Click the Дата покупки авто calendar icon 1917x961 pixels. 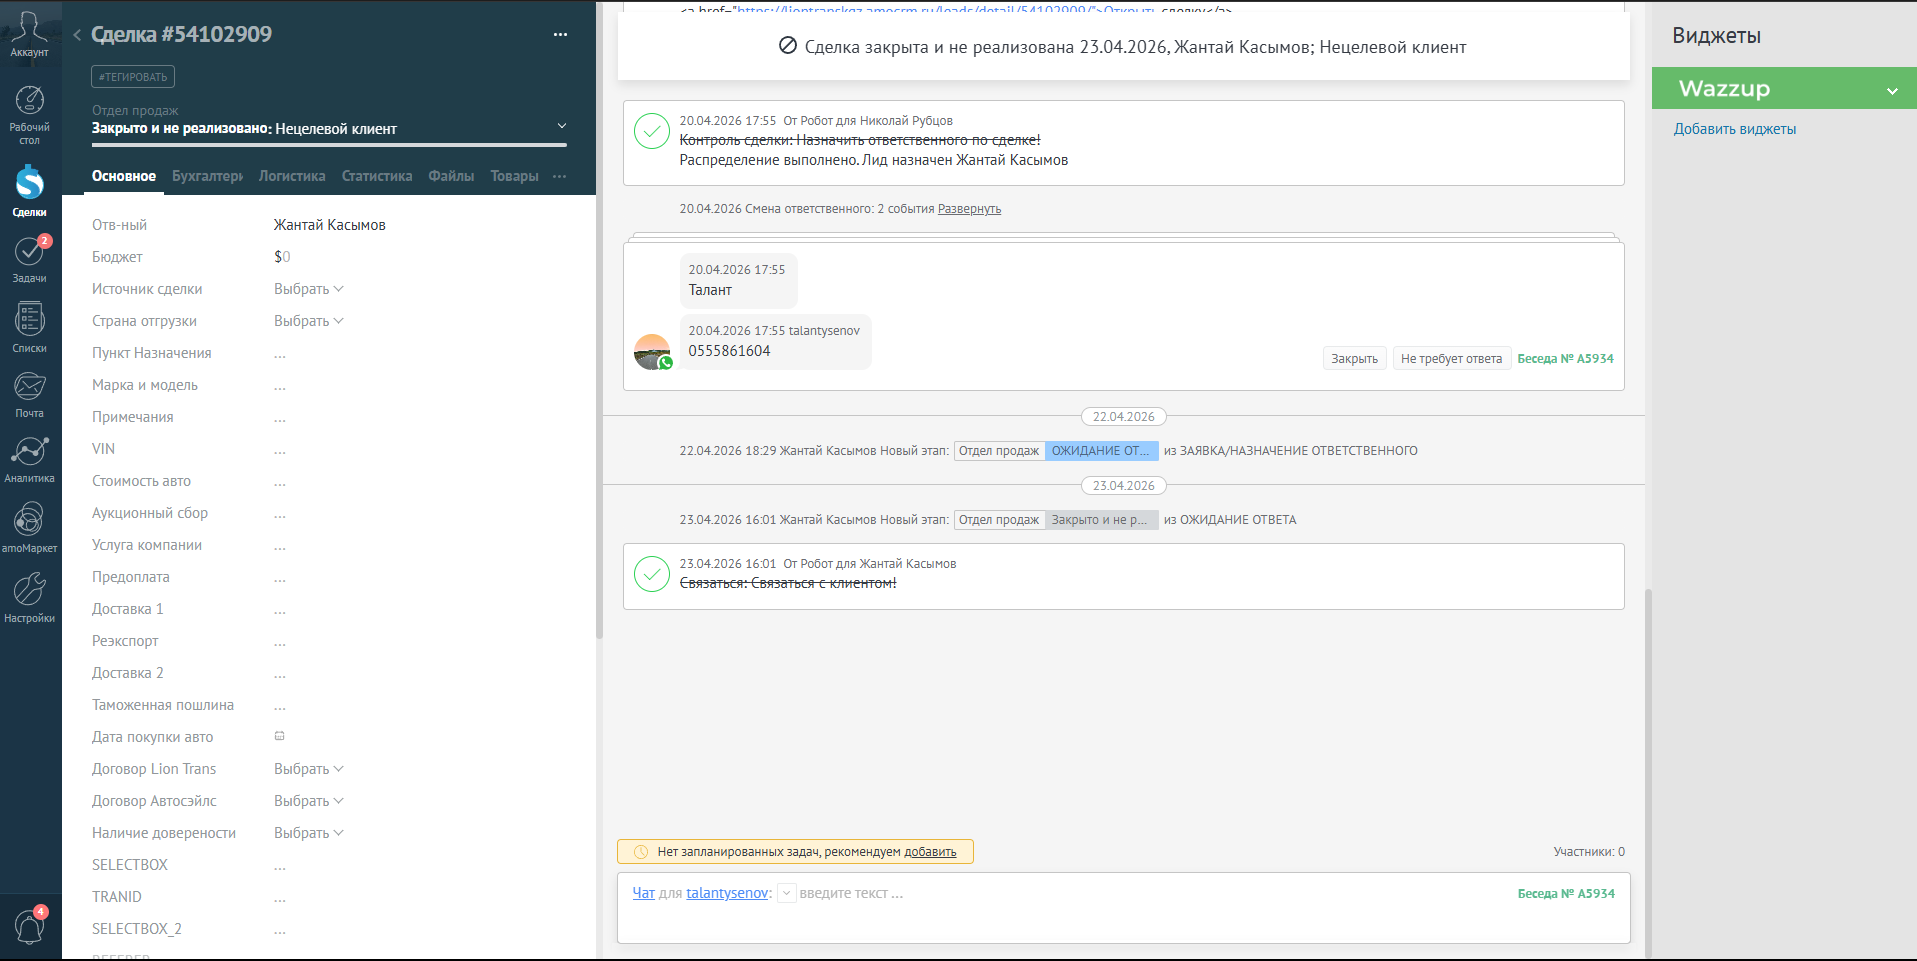pyautogui.click(x=280, y=736)
